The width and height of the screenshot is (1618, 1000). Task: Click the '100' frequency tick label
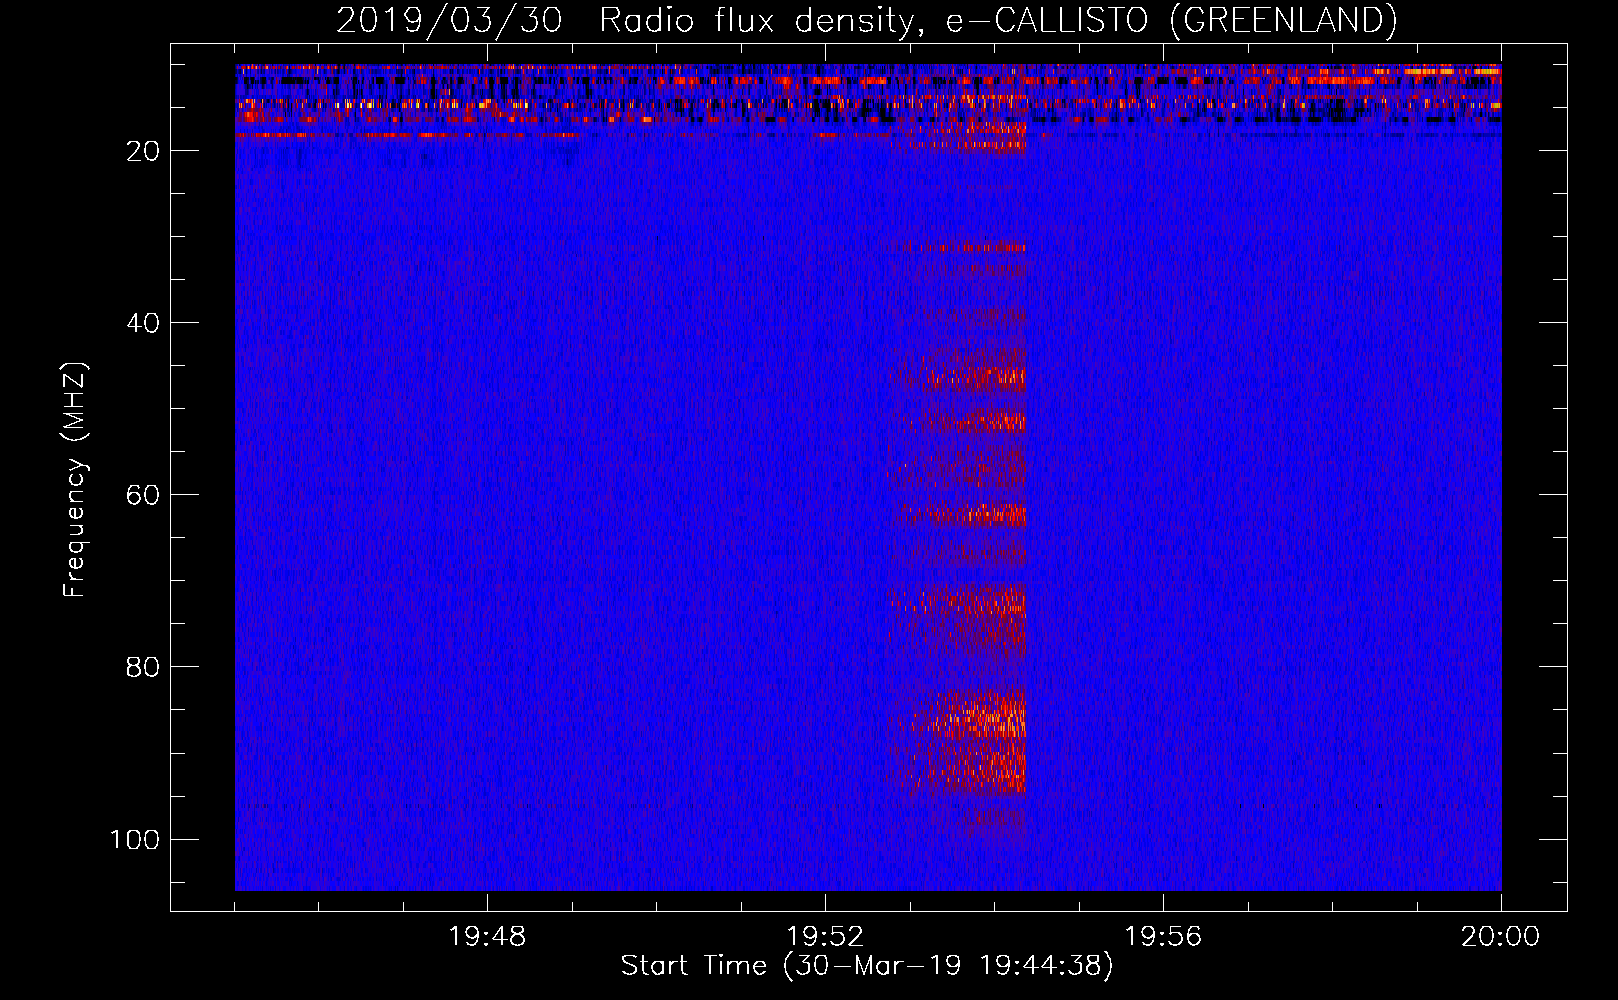coord(135,839)
